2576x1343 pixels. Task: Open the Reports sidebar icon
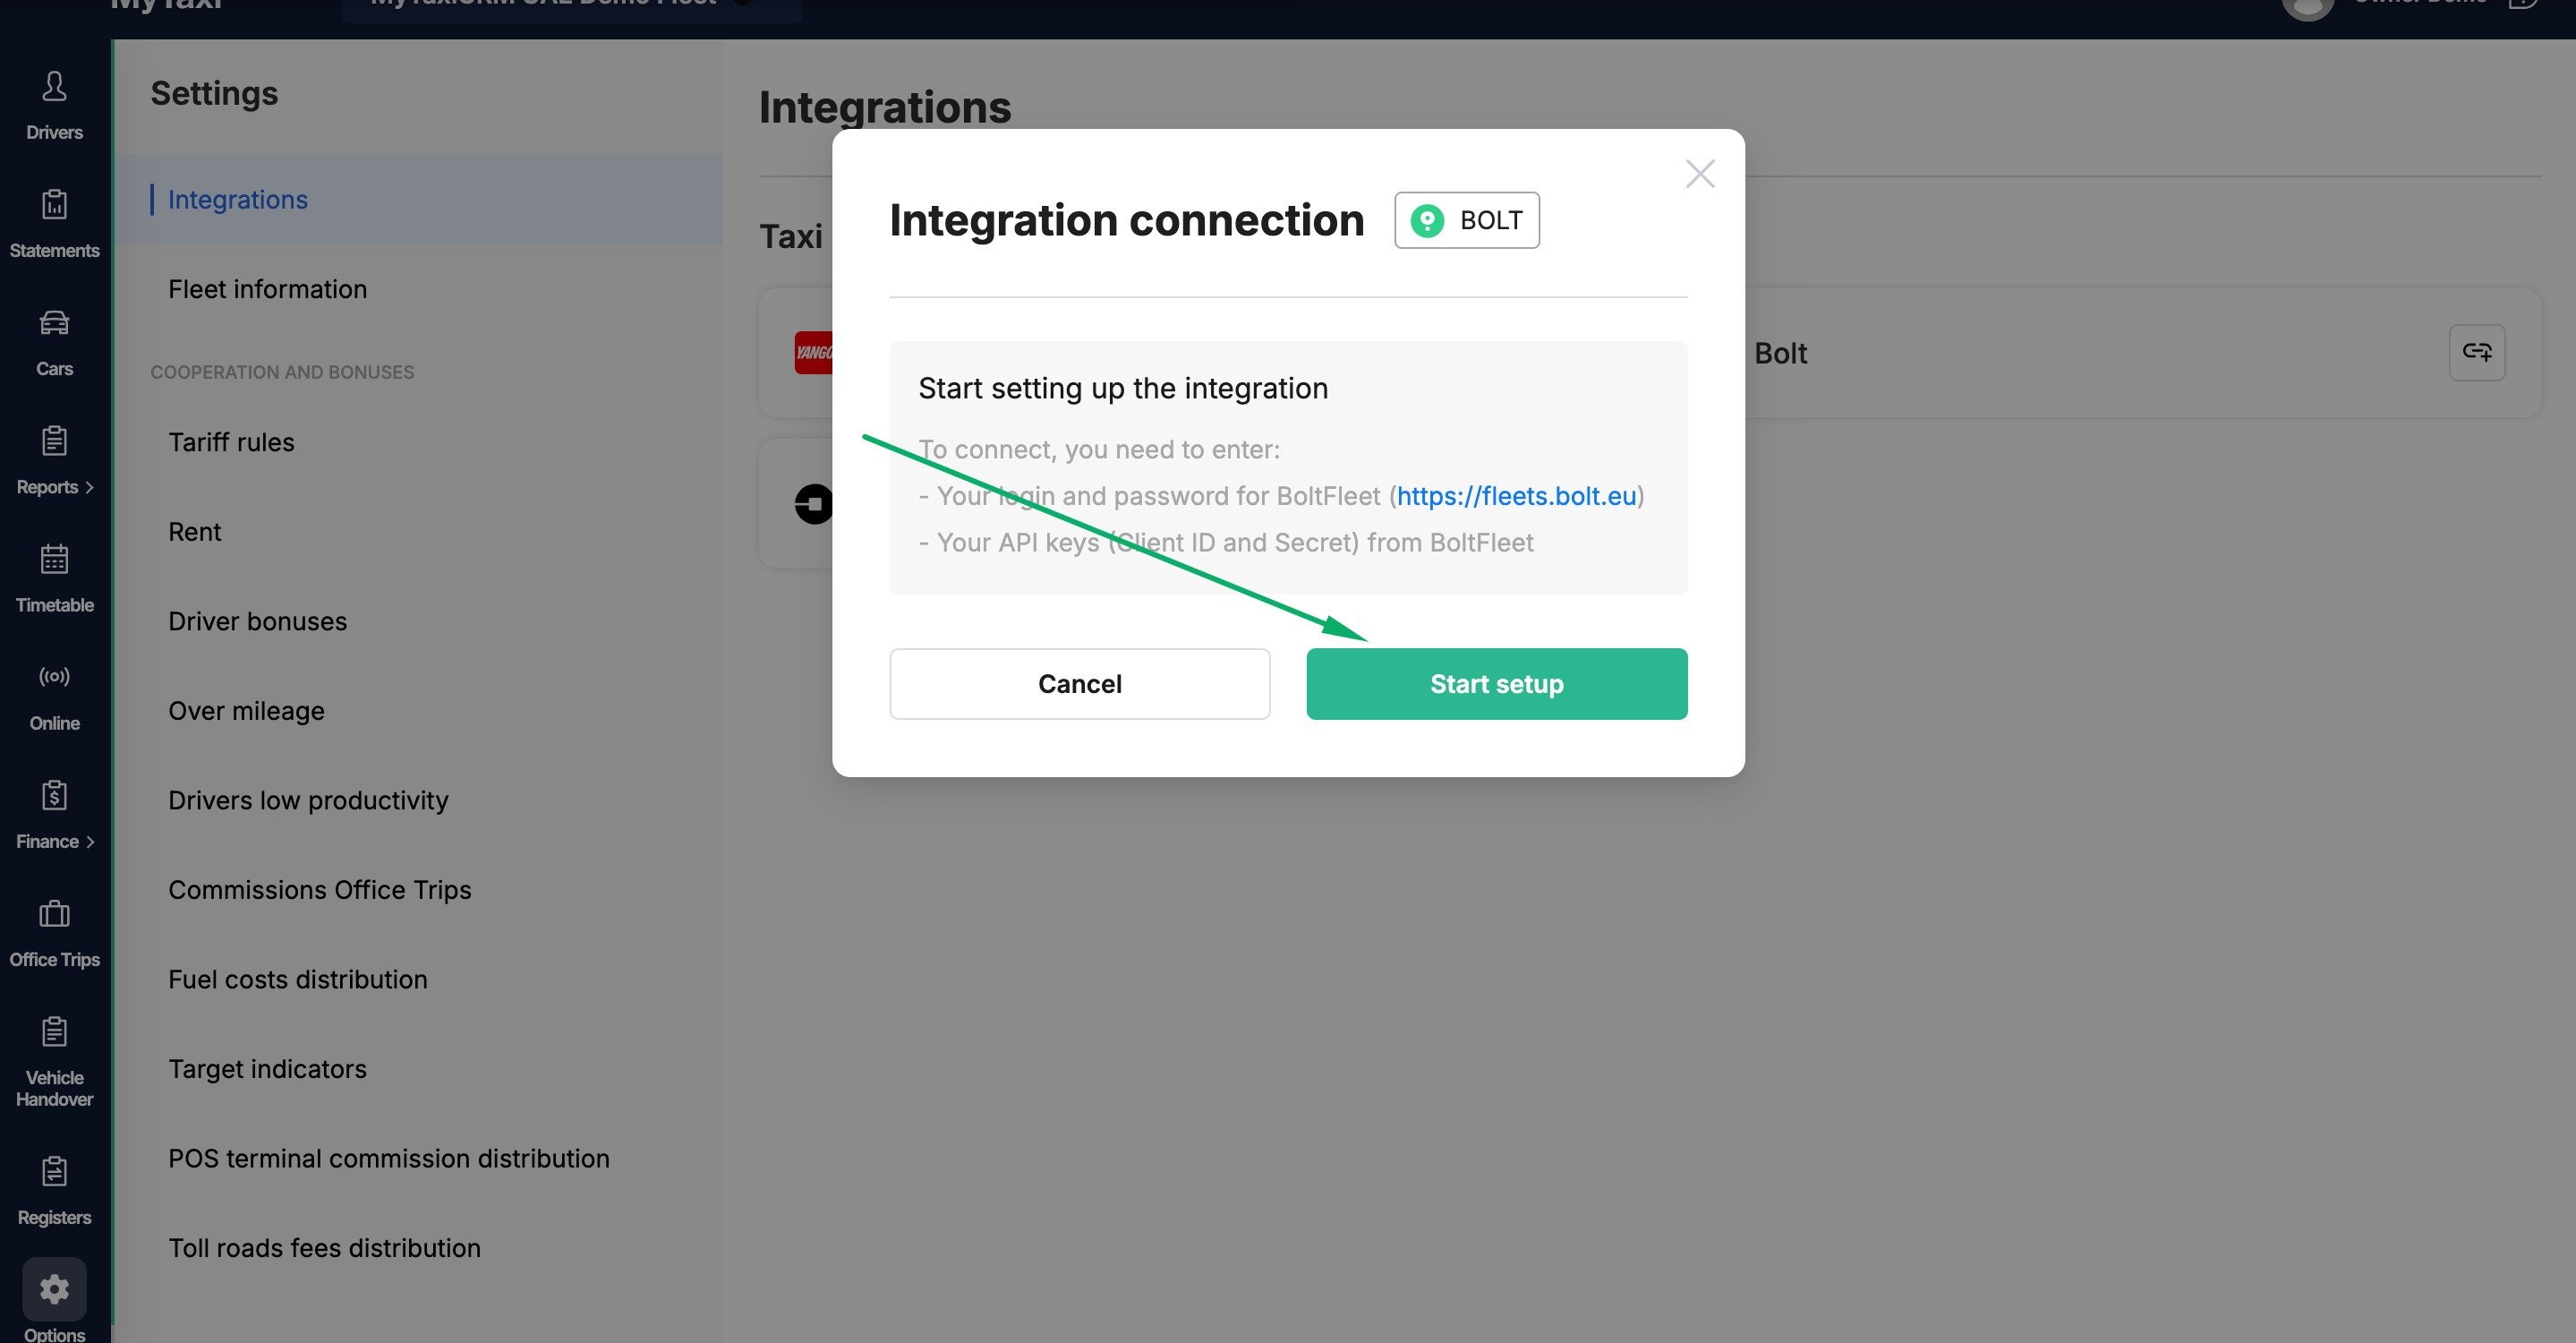pyautogui.click(x=54, y=441)
